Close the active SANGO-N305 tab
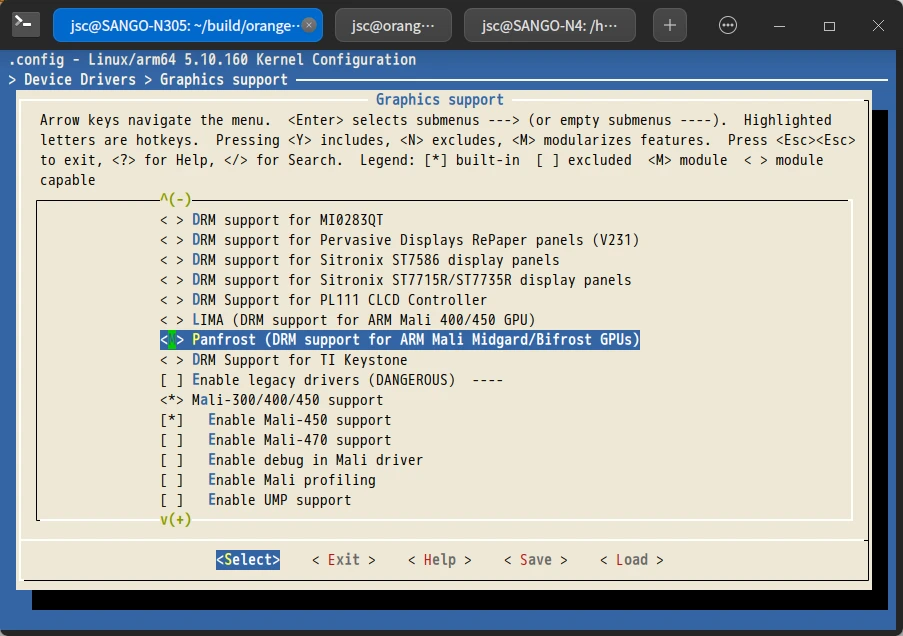The width and height of the screenshot is (903, 636). click(309, 25)
